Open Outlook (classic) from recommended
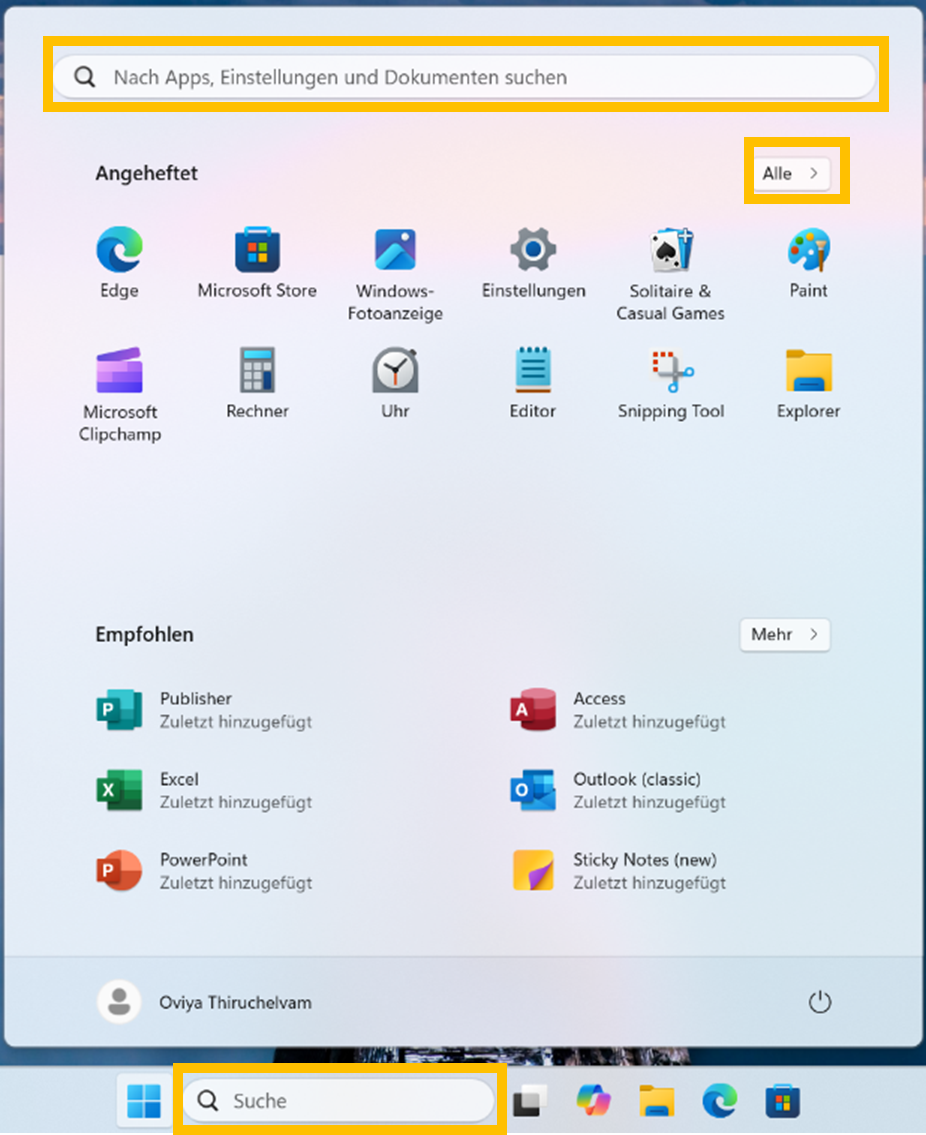 (618, 790)
